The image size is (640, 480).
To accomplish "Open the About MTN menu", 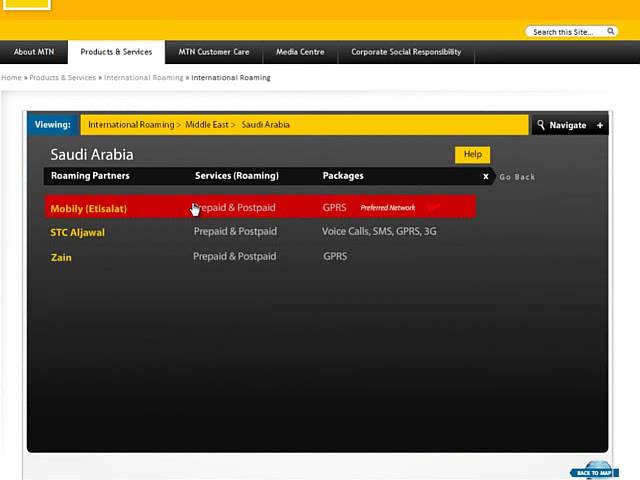I will pos(33,52).
